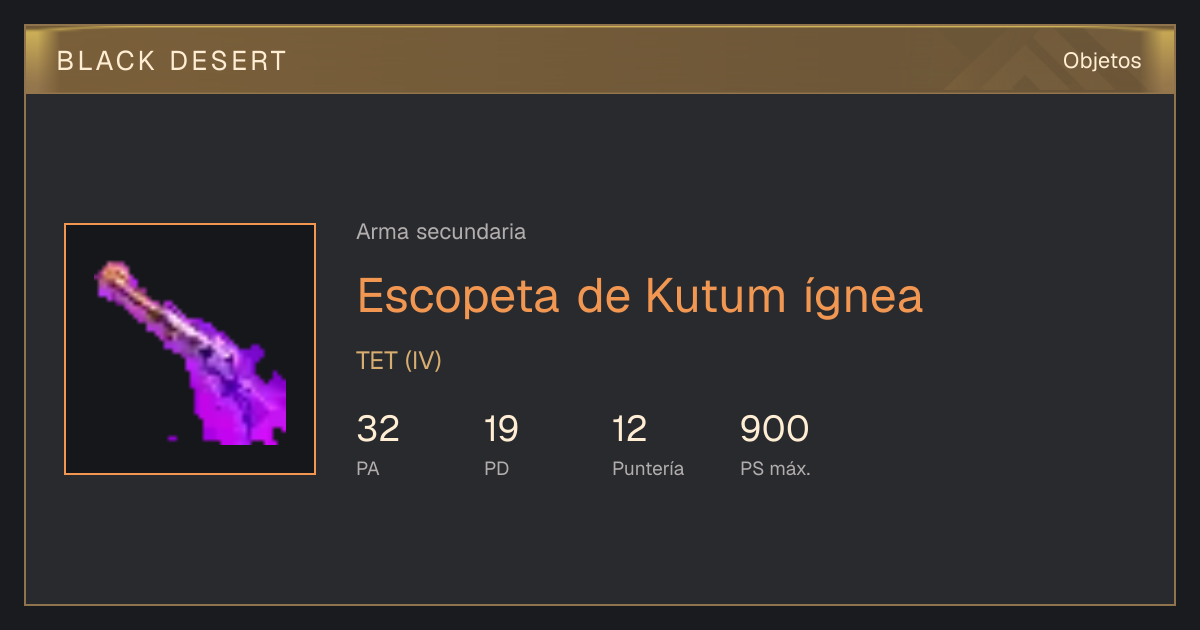
Task: Click the PS máx. stat label
Action: point(775,468)
